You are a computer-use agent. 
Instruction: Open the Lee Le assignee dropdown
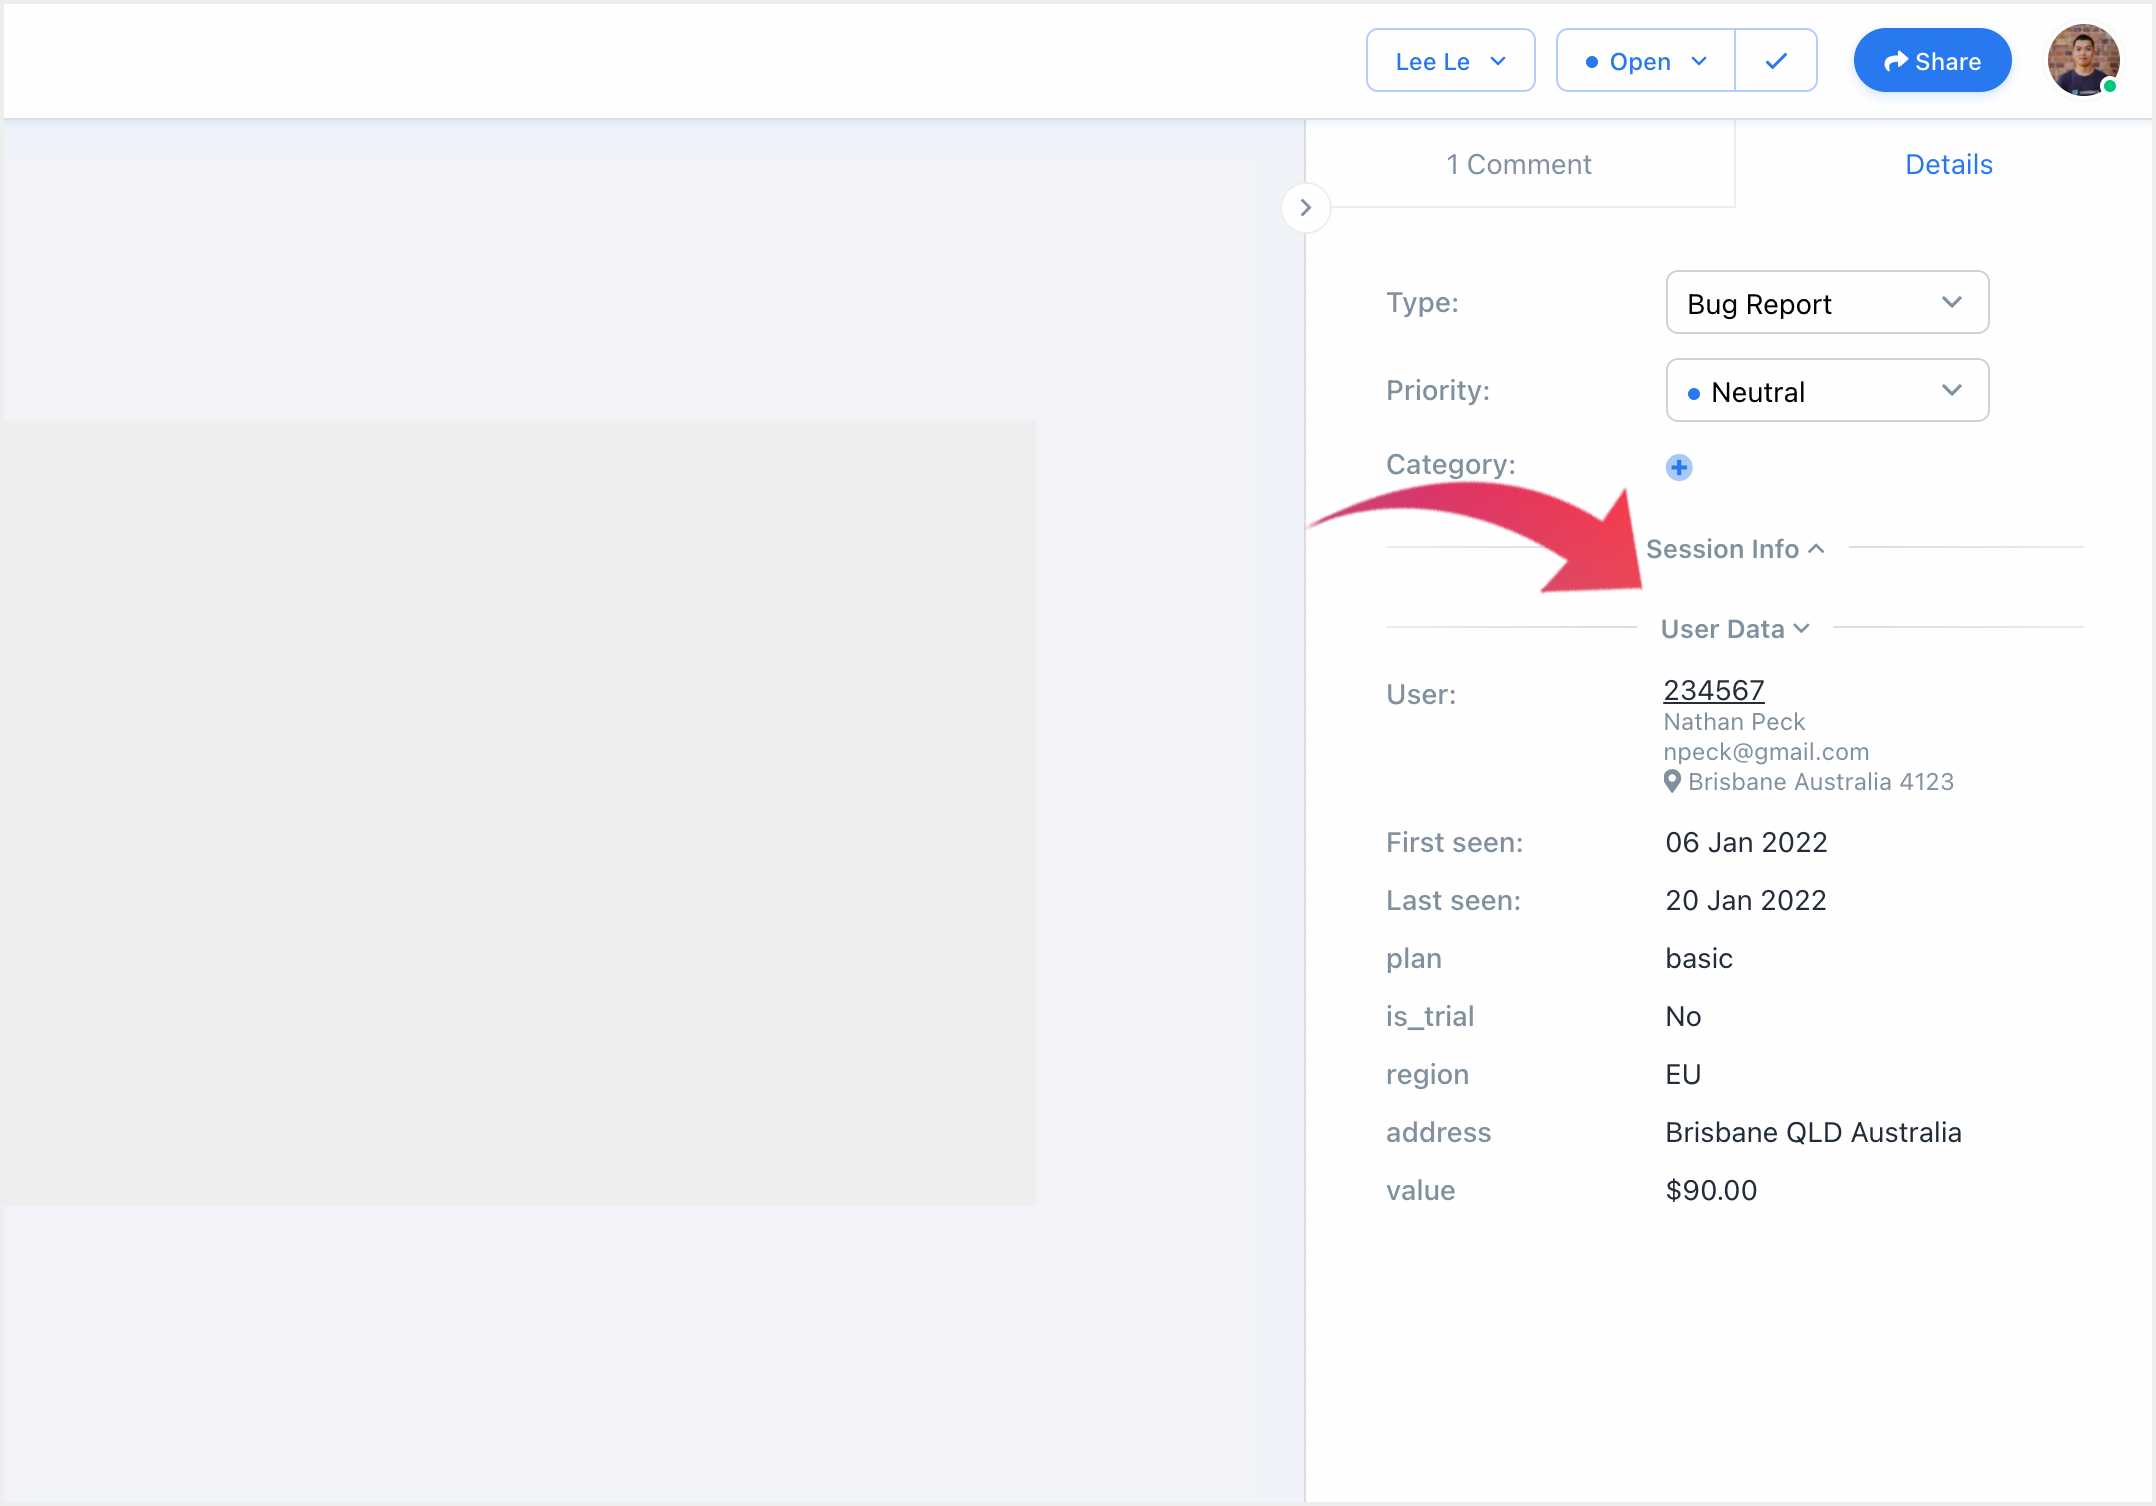click(1450, 61)
